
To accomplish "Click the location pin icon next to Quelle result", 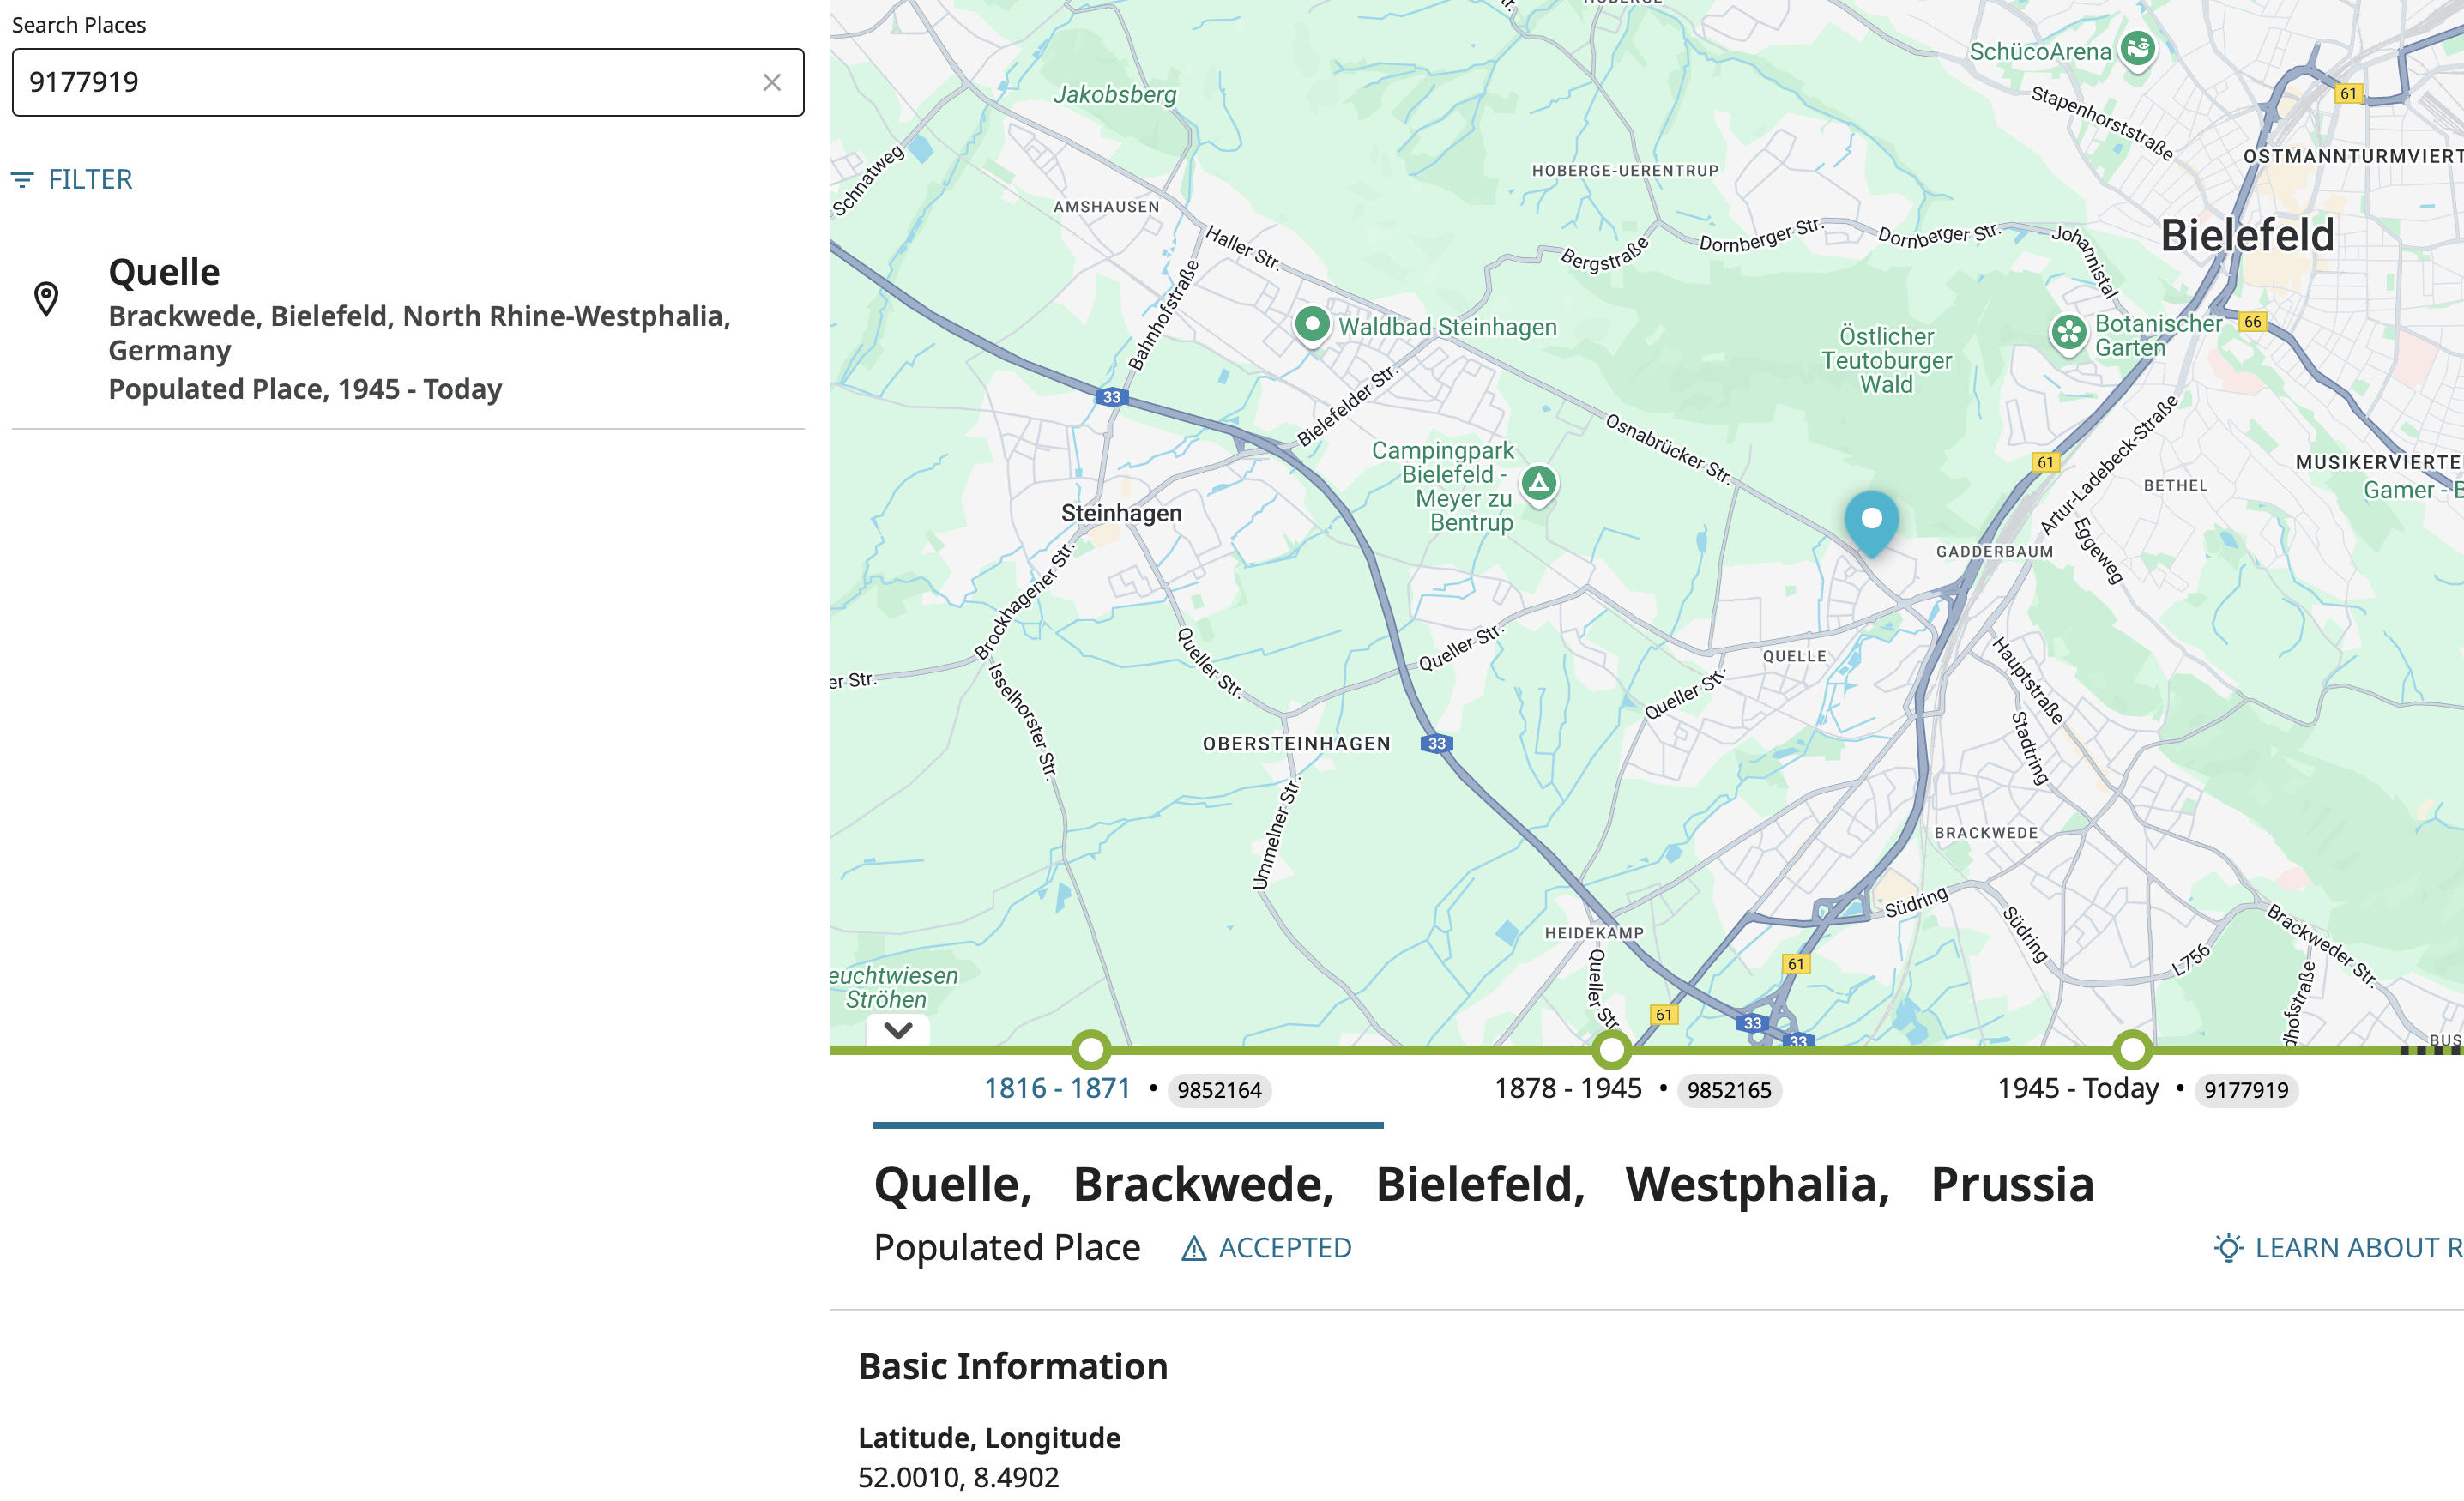I will pyautogui.click(x=46, y=299).
